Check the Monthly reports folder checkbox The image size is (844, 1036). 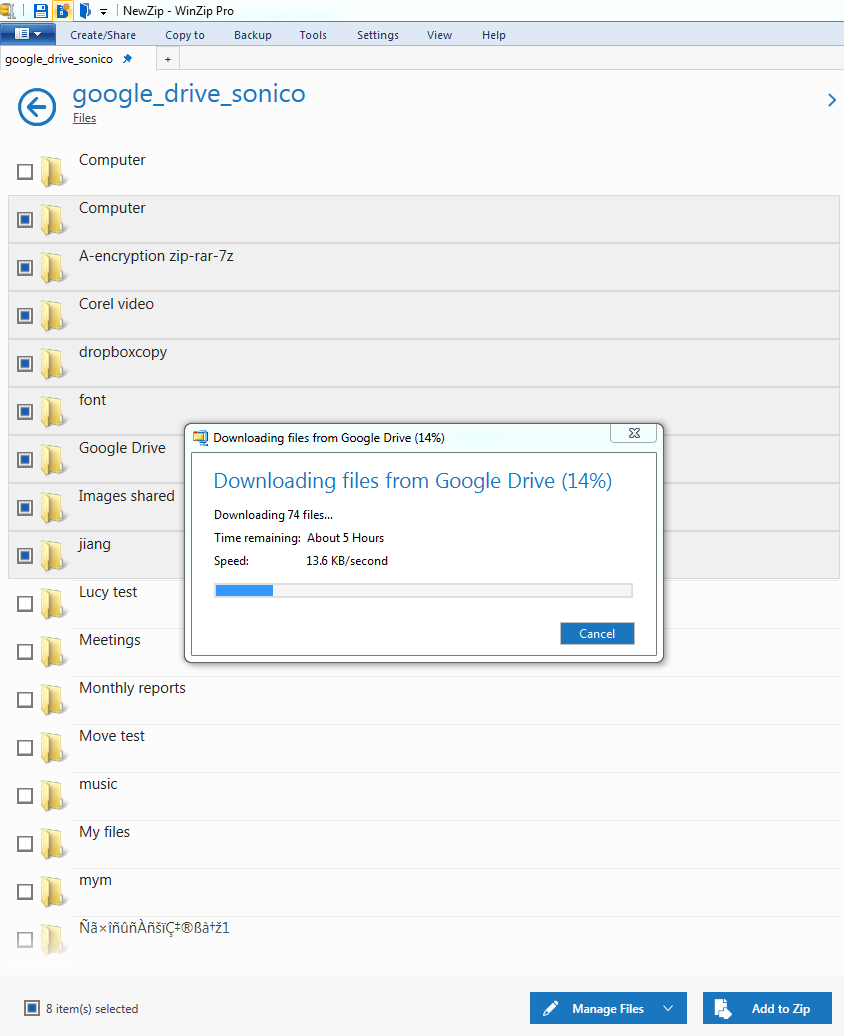tap(25, 700)
